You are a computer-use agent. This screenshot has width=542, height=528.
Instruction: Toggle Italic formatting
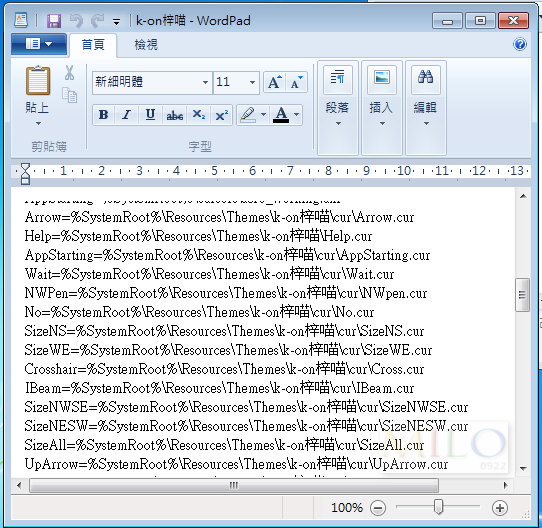tap(126, 114)
